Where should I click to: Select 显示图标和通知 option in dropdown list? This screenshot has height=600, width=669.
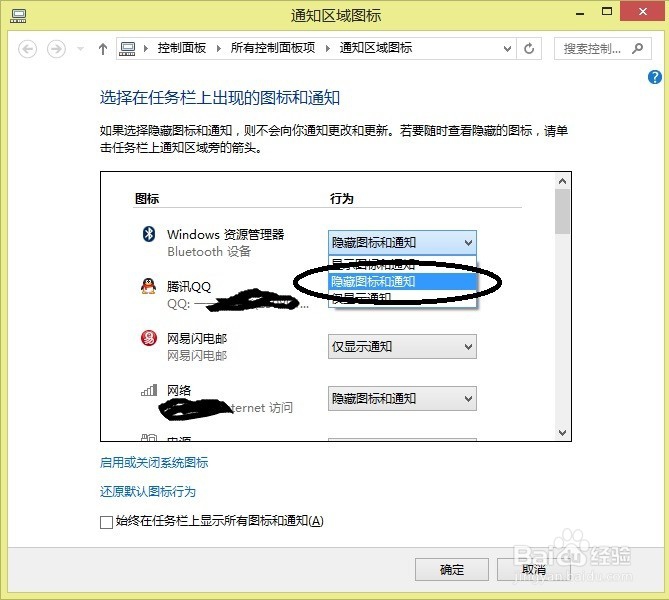pyautogui.click(x=403, y=265)
